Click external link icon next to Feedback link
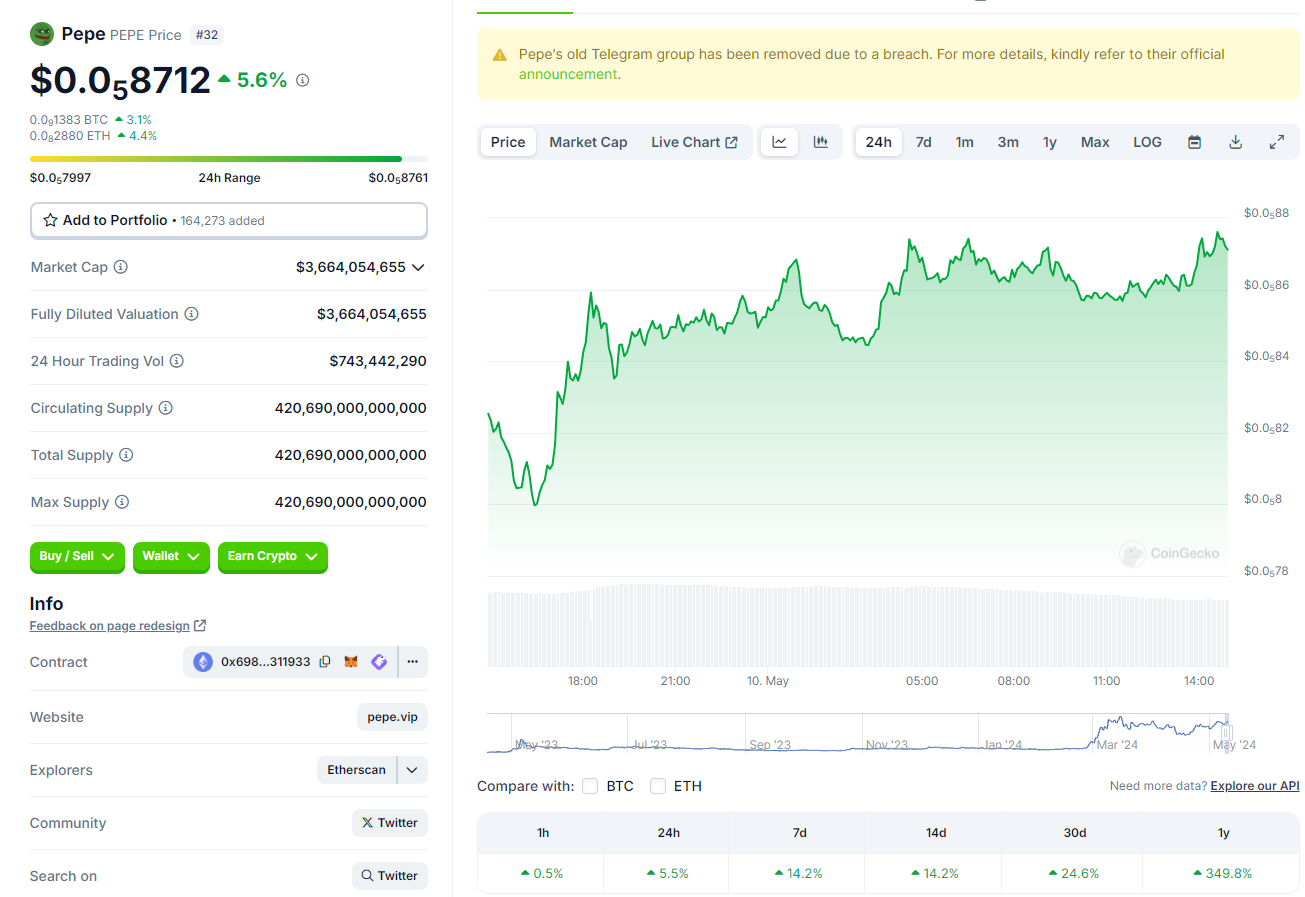The image size is (1305, 897). point(200,626)
